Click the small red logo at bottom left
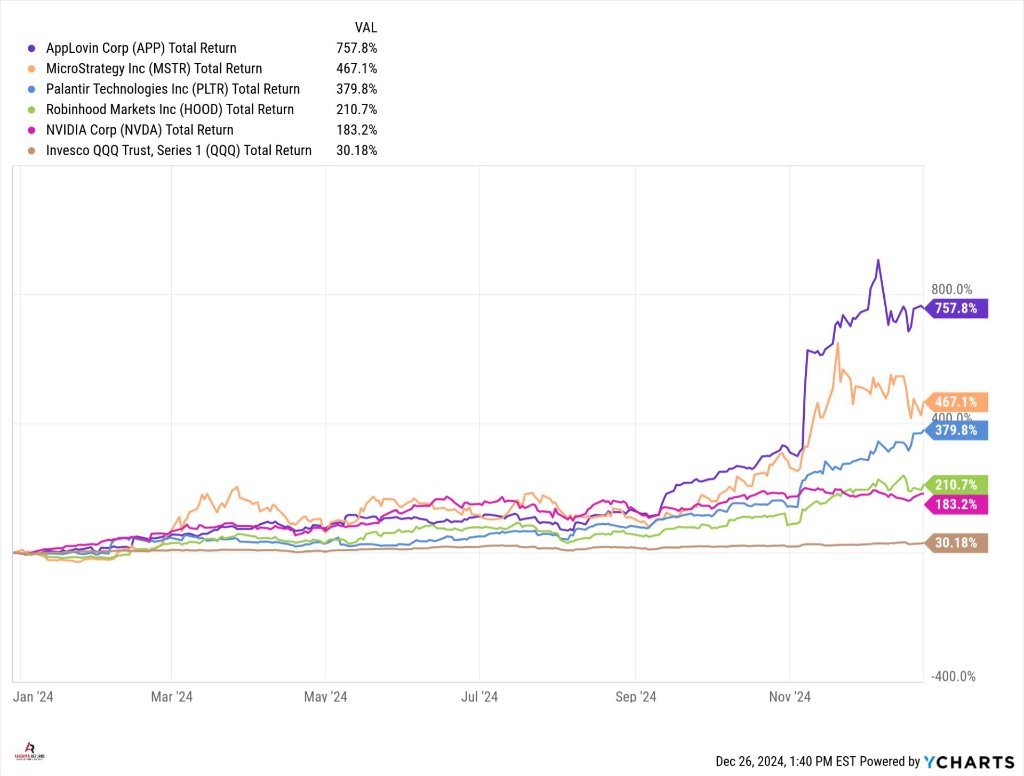 point(29,750)
